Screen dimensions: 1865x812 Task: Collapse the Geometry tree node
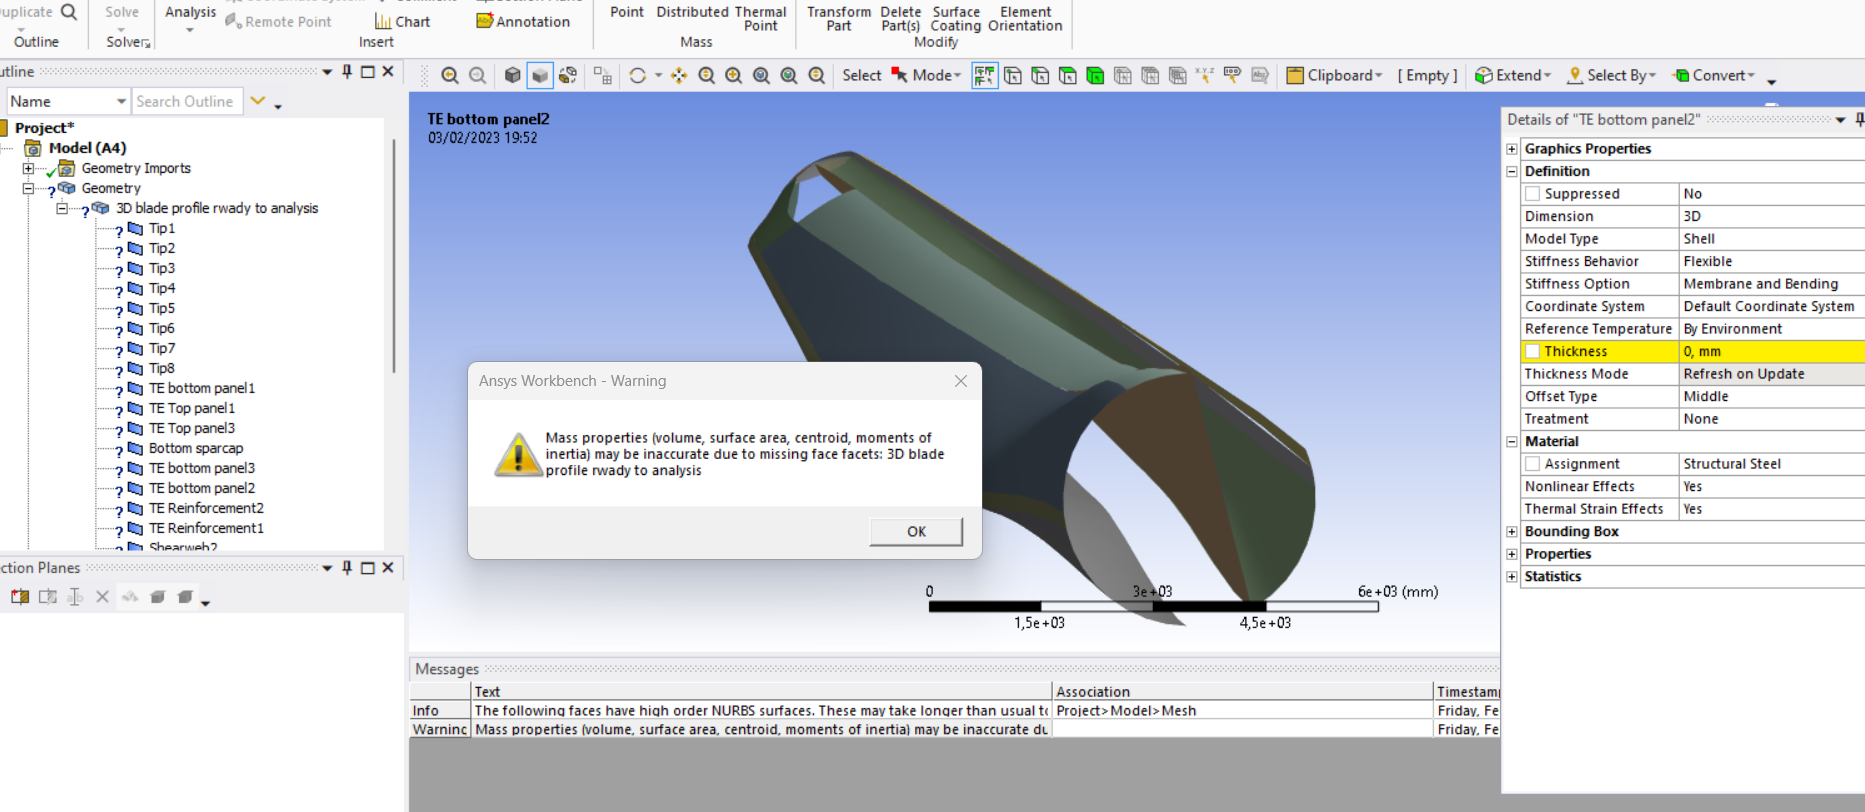click(x=29, y=188)
